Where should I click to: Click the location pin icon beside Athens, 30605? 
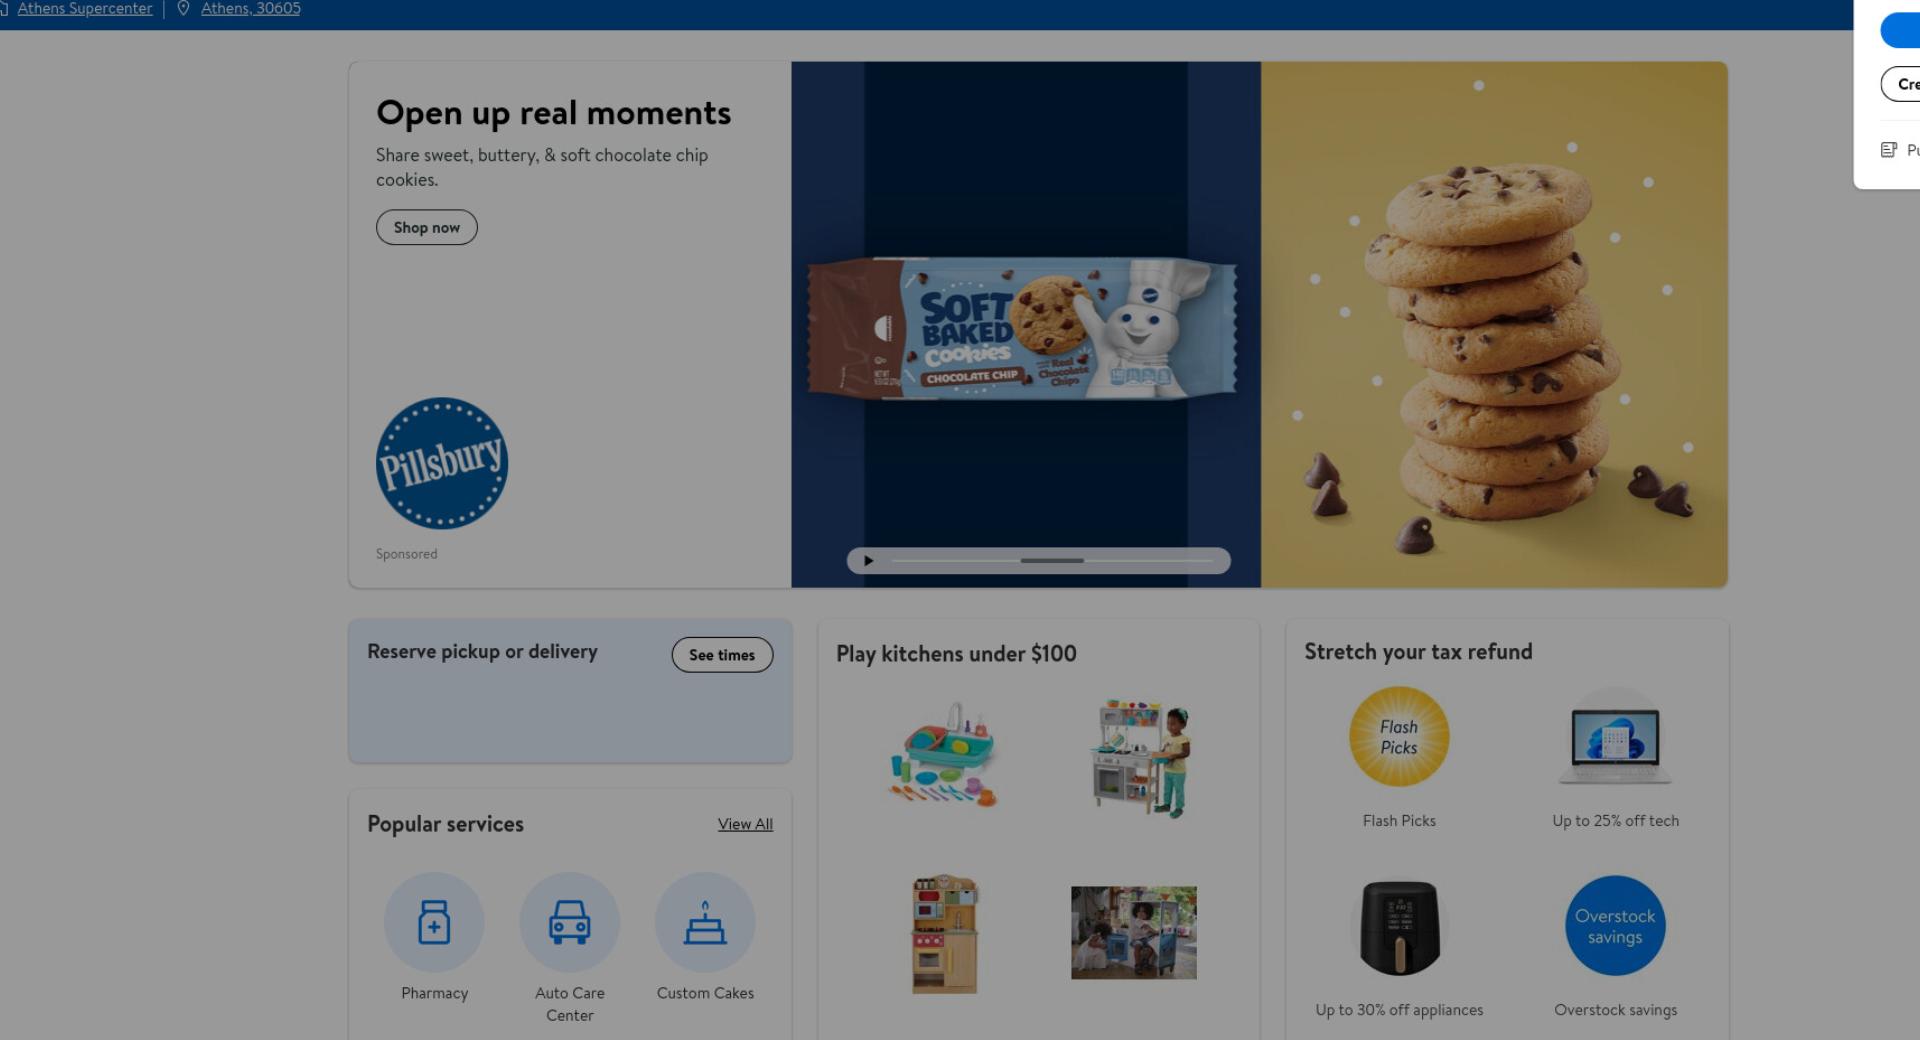coord(183,8)
